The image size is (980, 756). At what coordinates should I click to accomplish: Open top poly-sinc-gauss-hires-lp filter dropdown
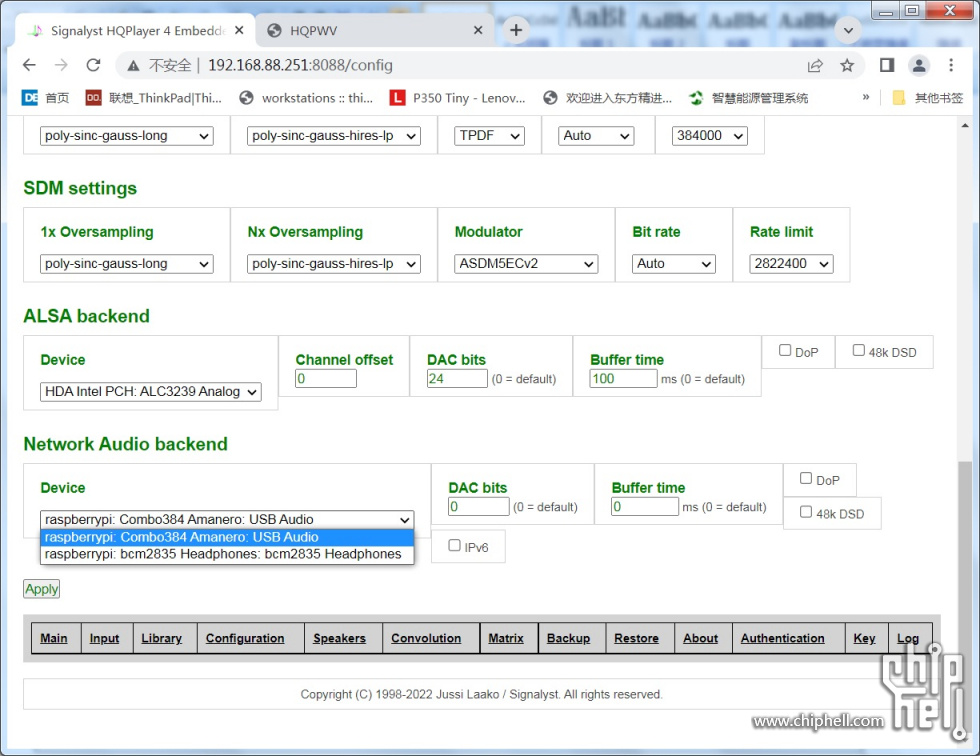tap(334, 136)
